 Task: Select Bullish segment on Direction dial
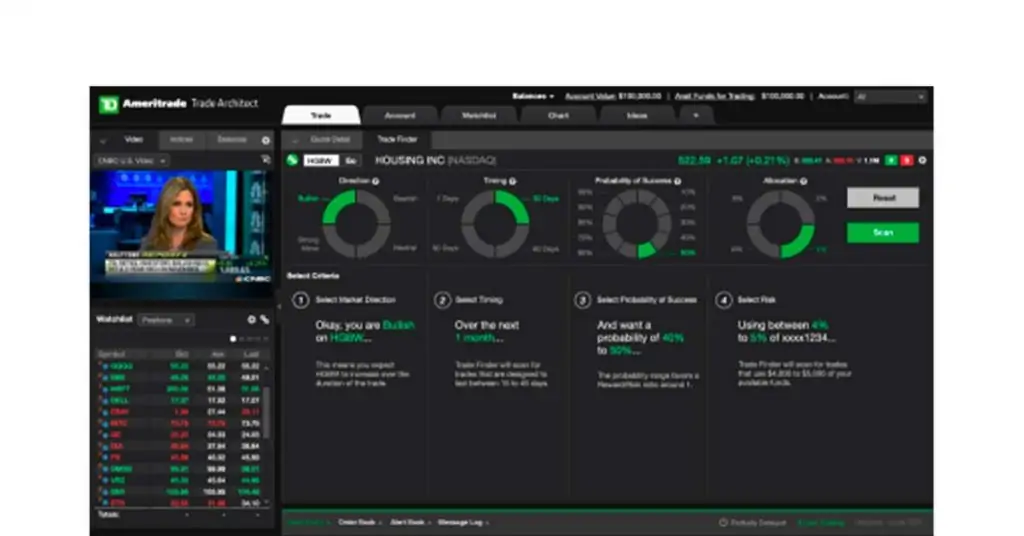(338, 206)
